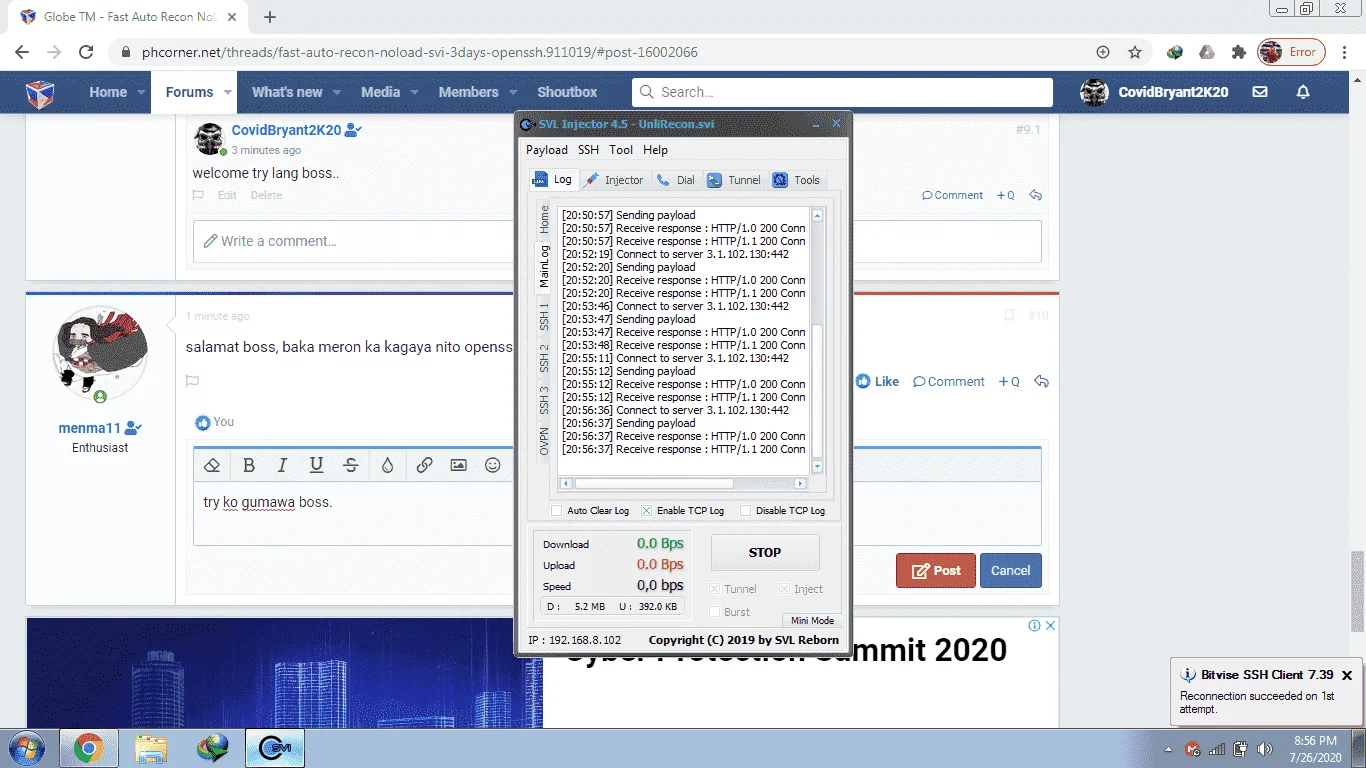
Task: Check the Disable TCP Log checkbox
Action: 745,511
